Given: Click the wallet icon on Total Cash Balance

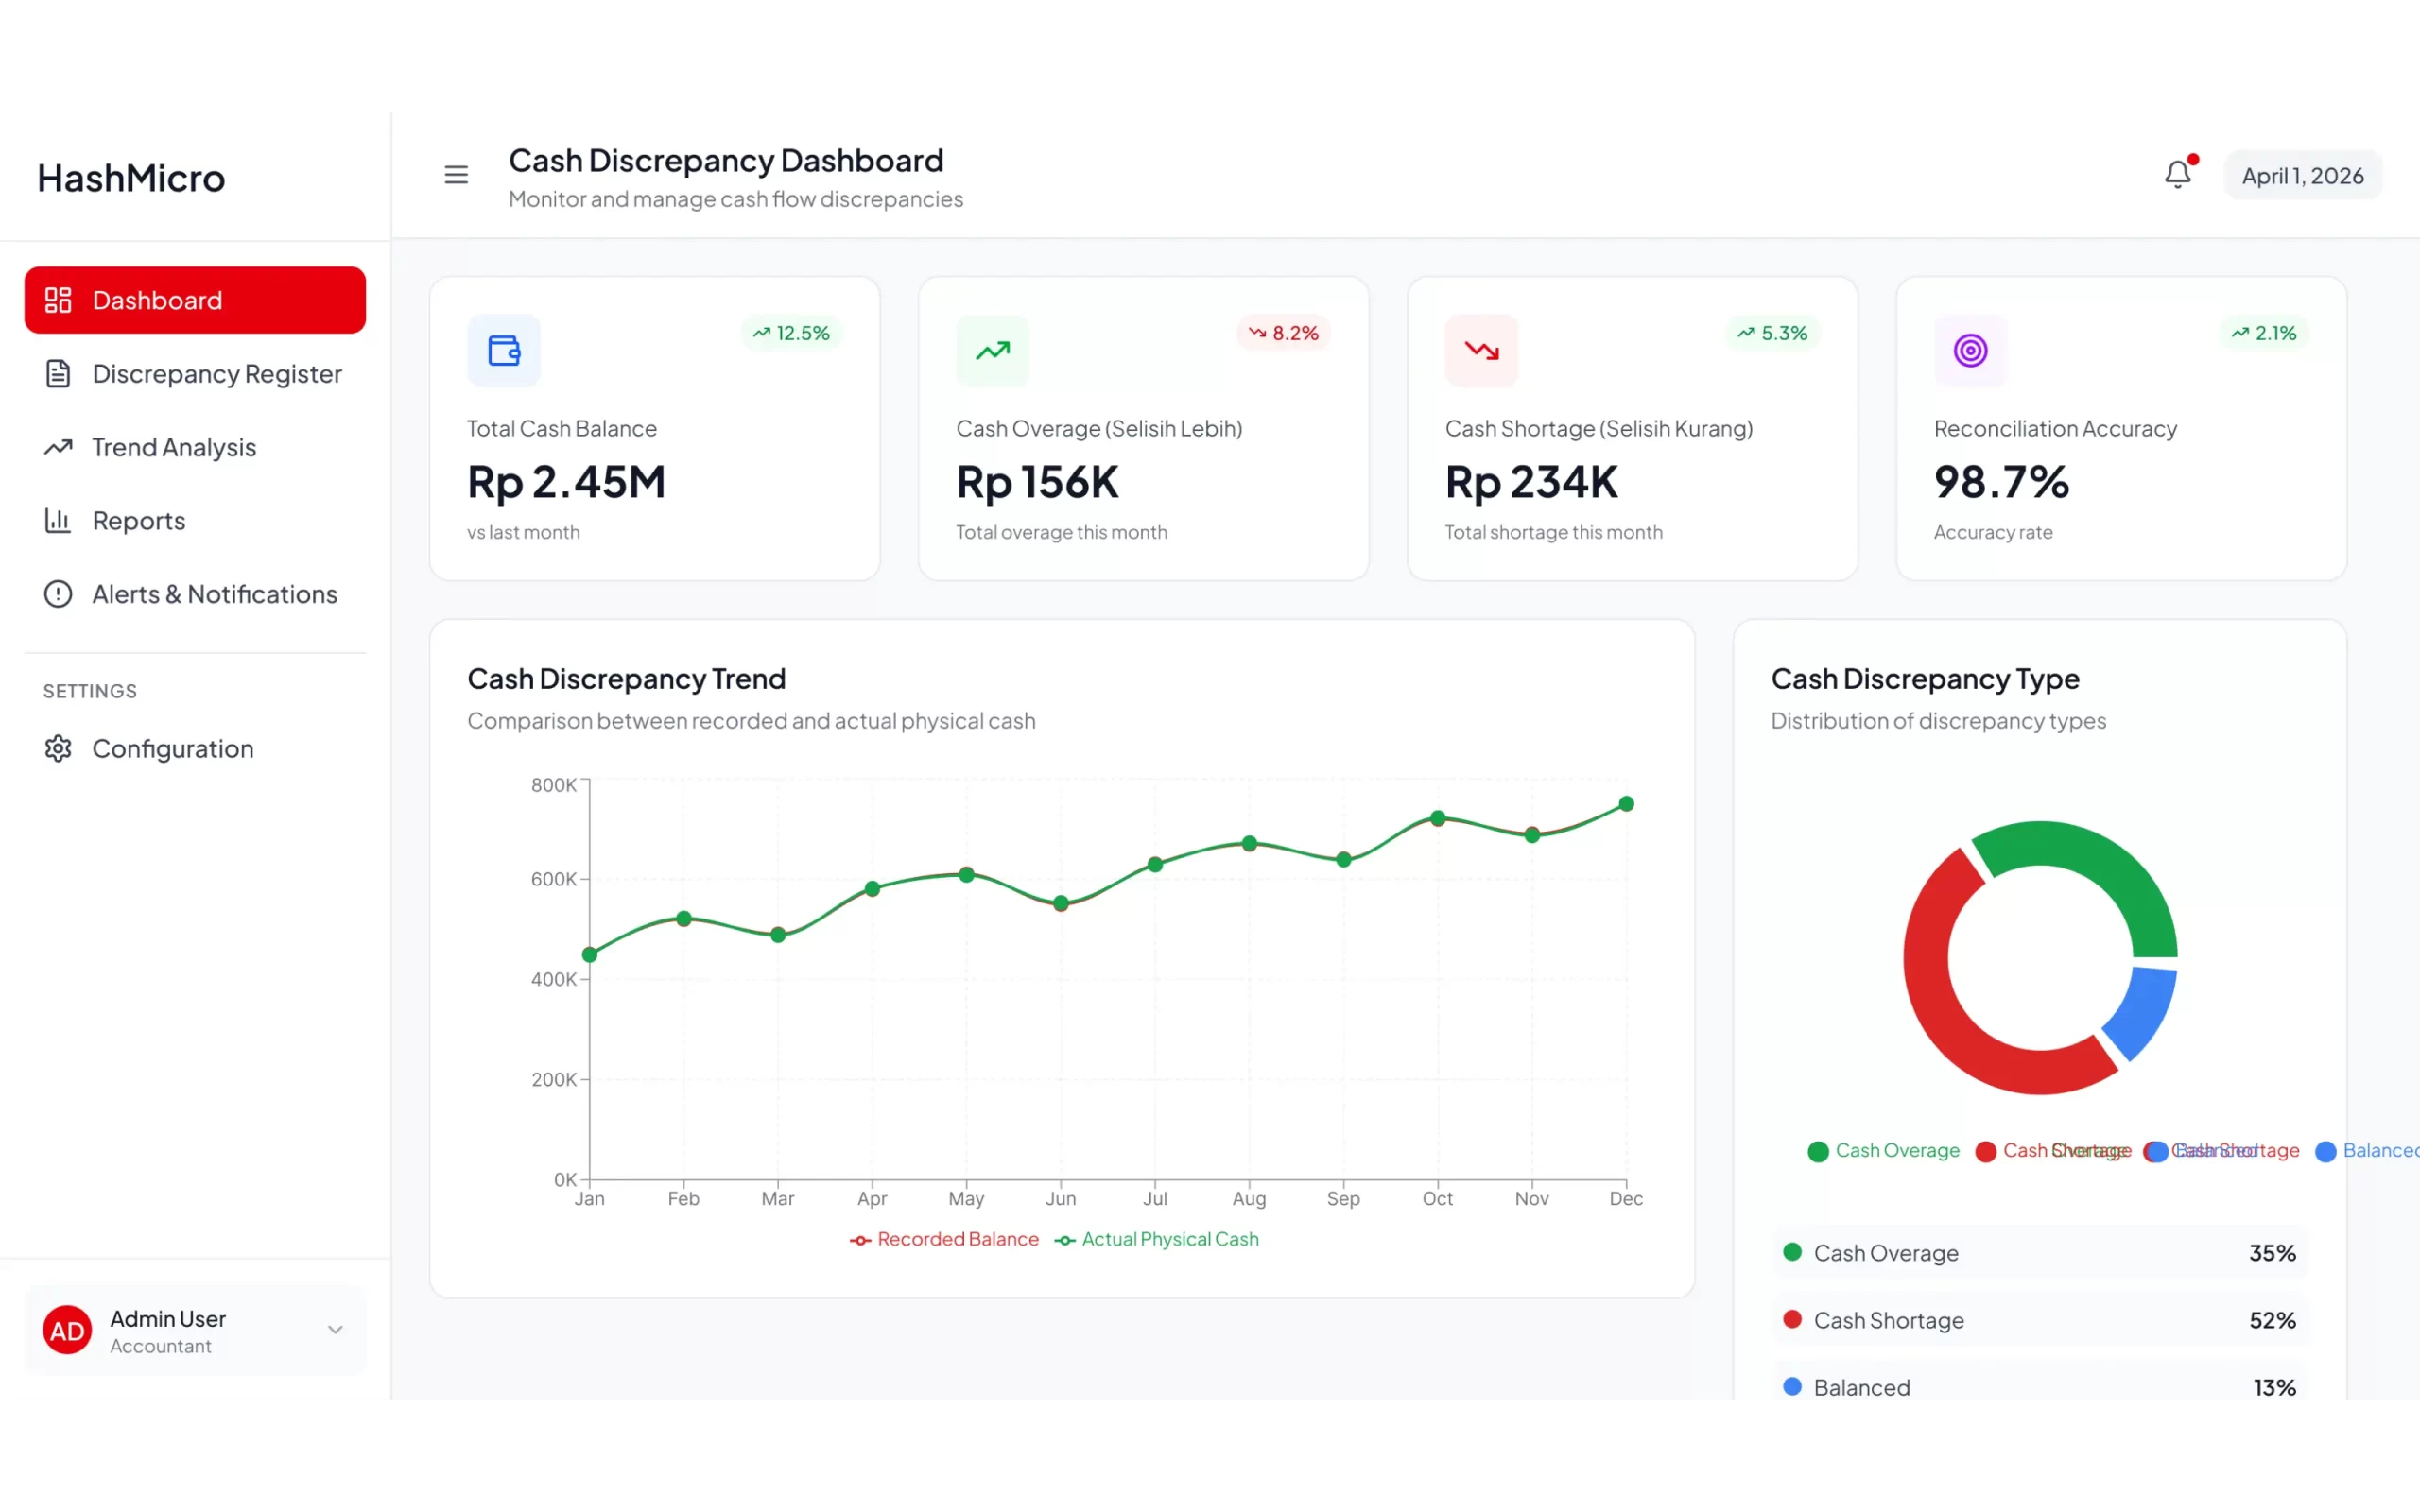Looking at the screenshot, I should (504, 351).
